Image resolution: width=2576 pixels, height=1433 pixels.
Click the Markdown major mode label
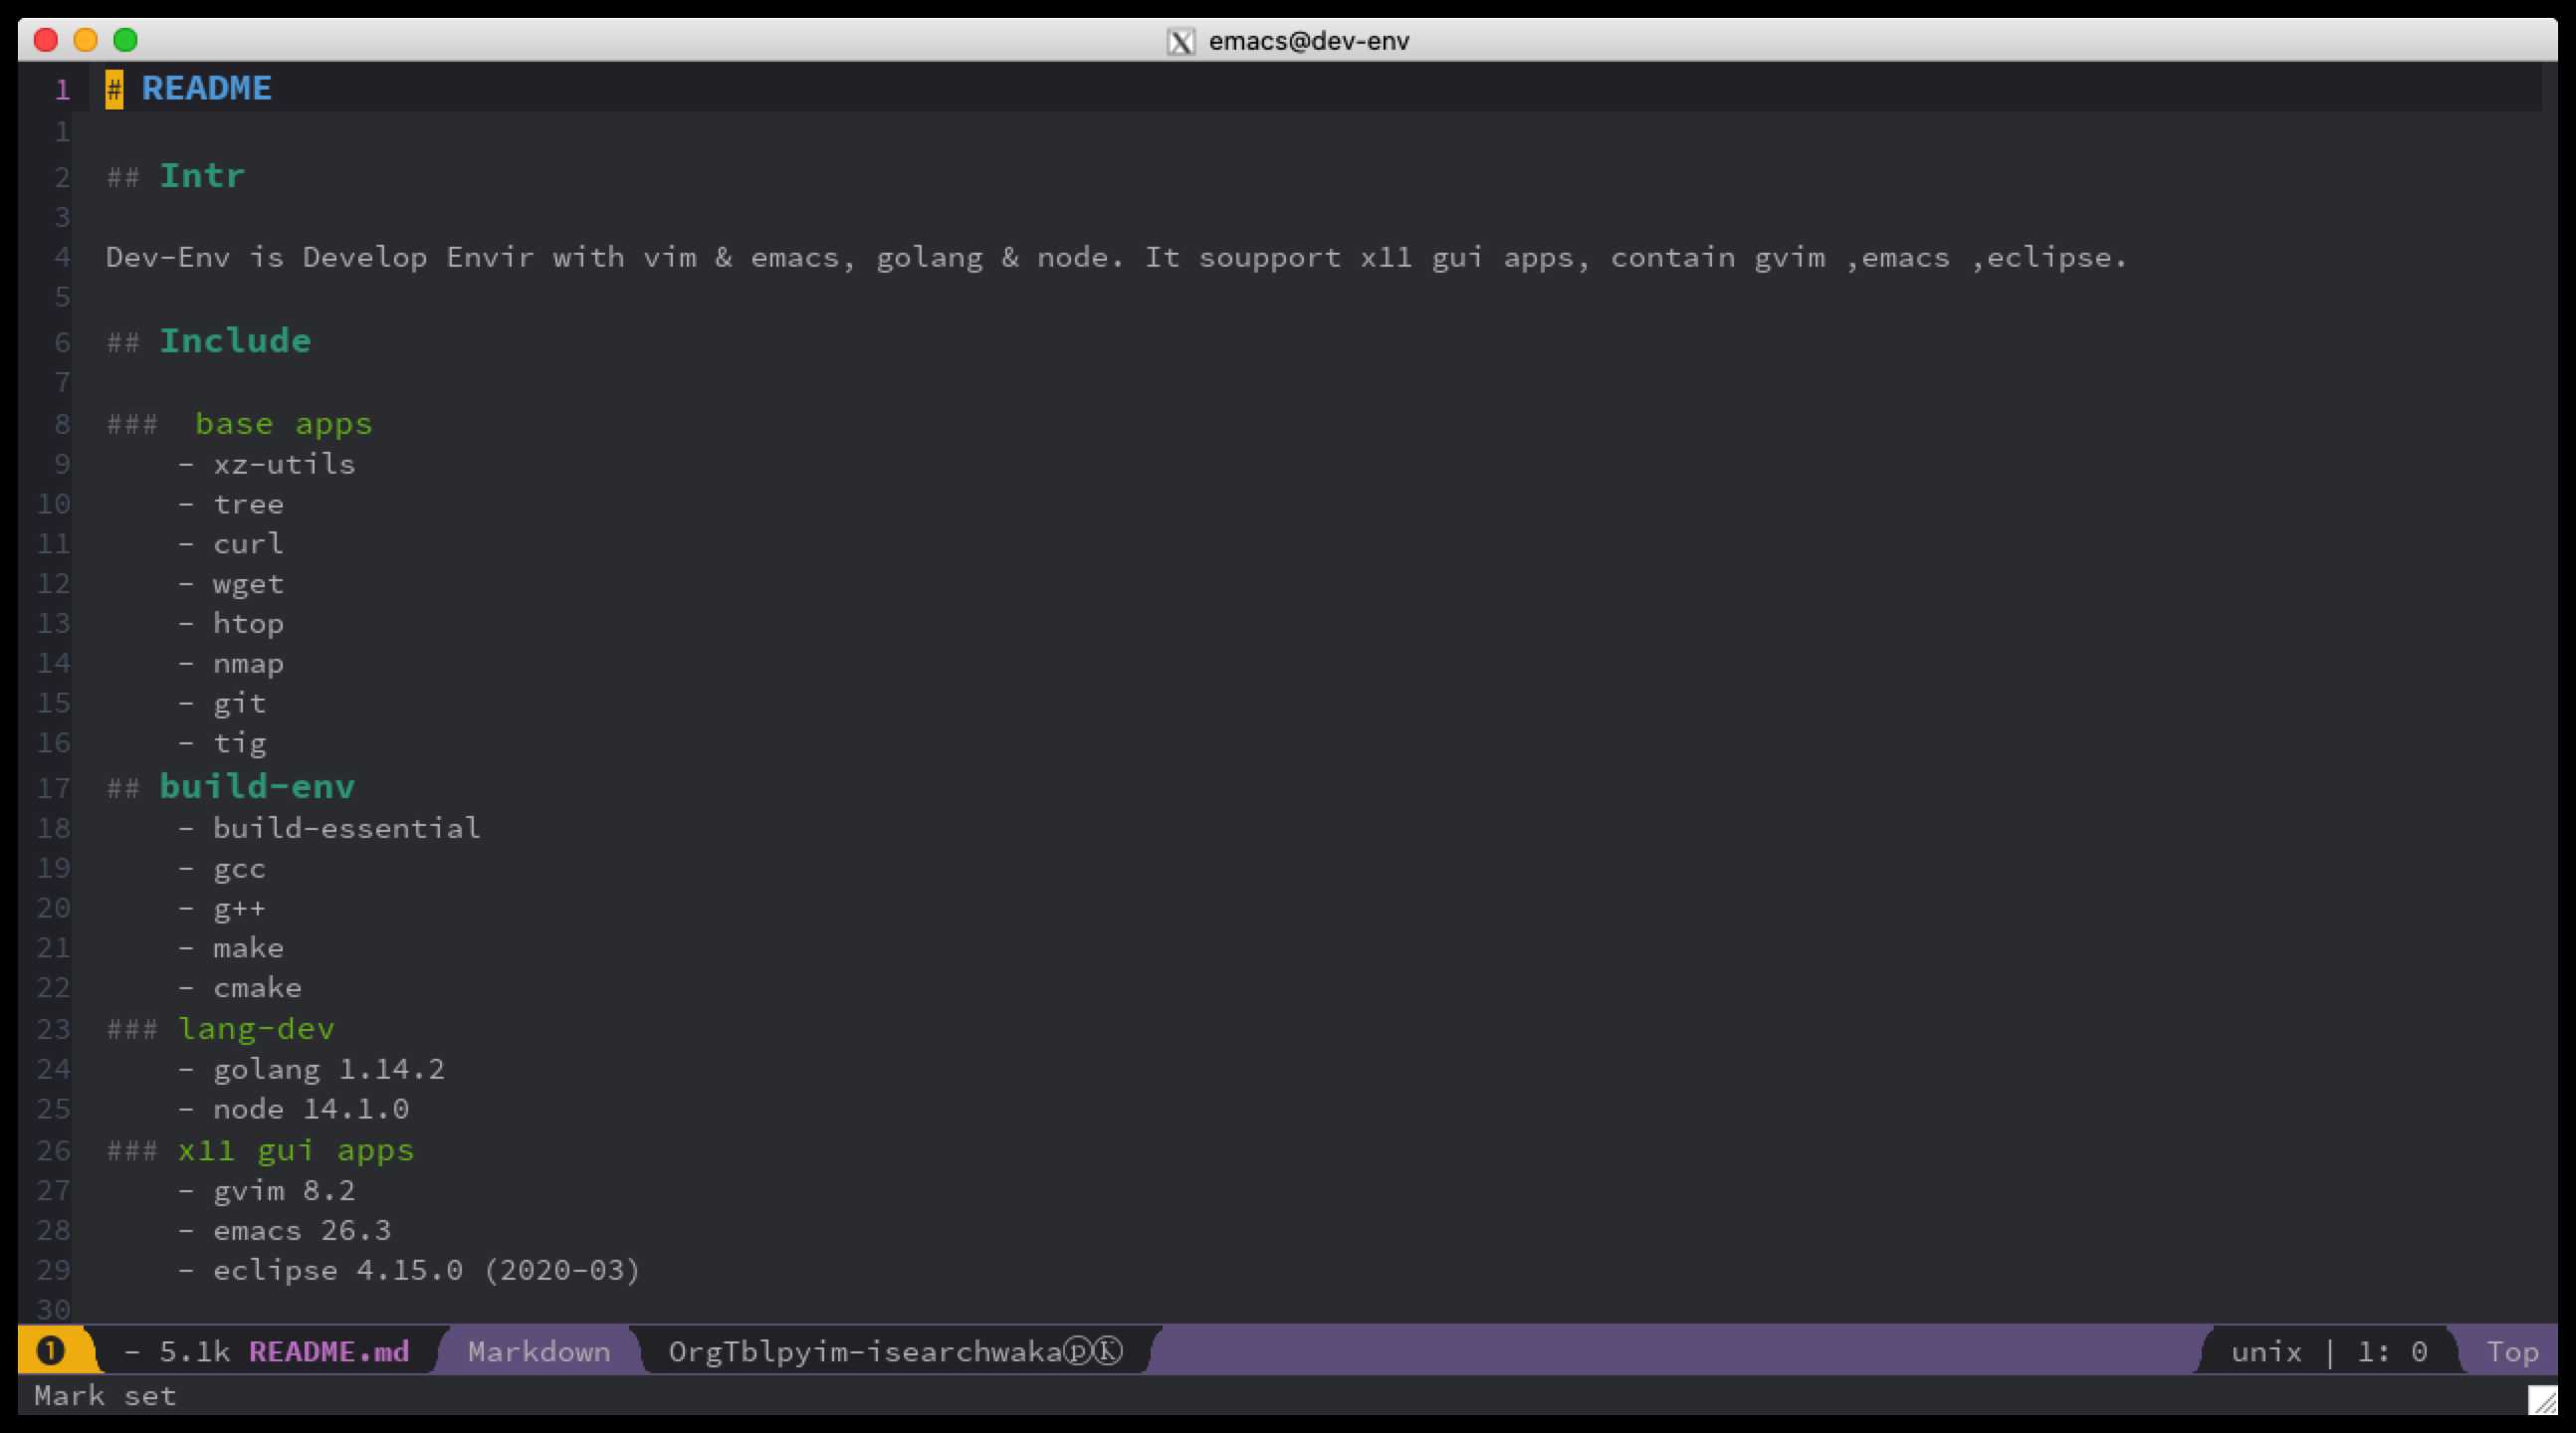[x=539, y=1352]
